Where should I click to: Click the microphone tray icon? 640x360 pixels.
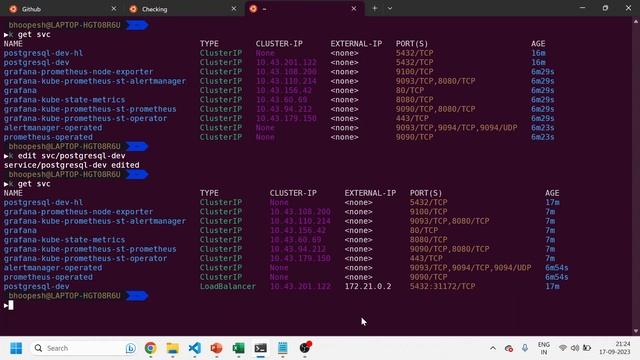point(525,348)
